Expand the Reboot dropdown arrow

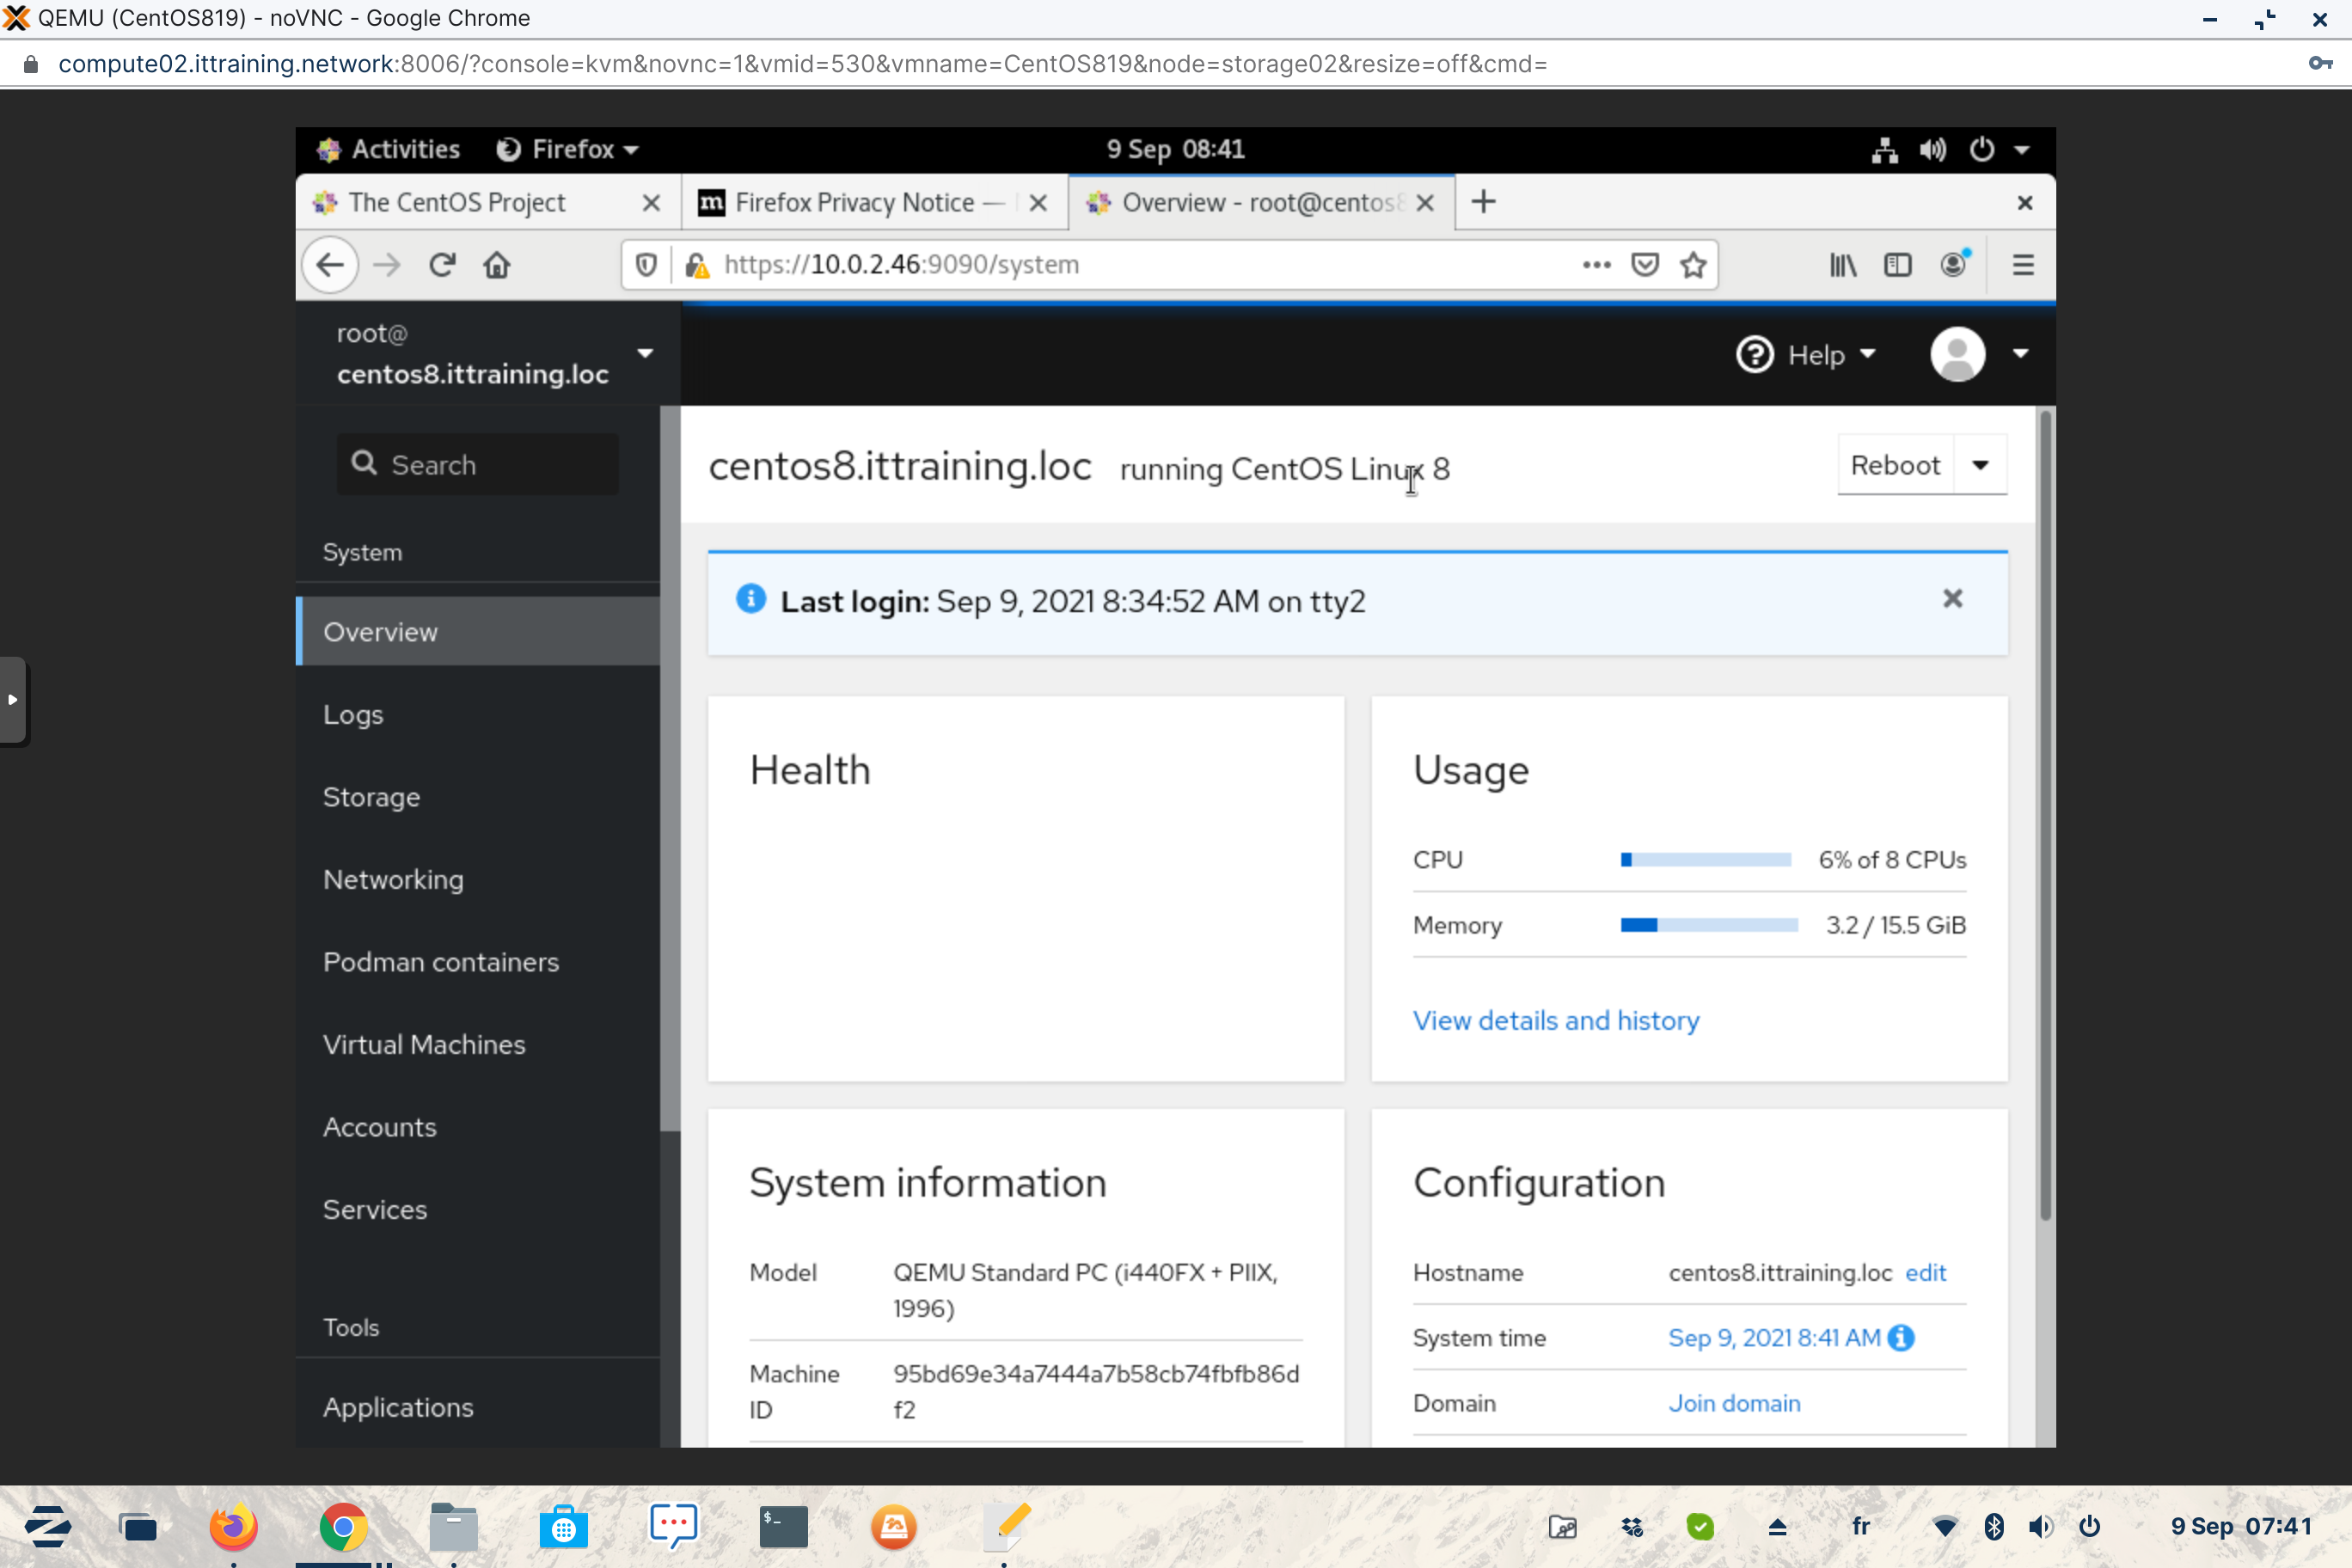[x=1980, y=465]
